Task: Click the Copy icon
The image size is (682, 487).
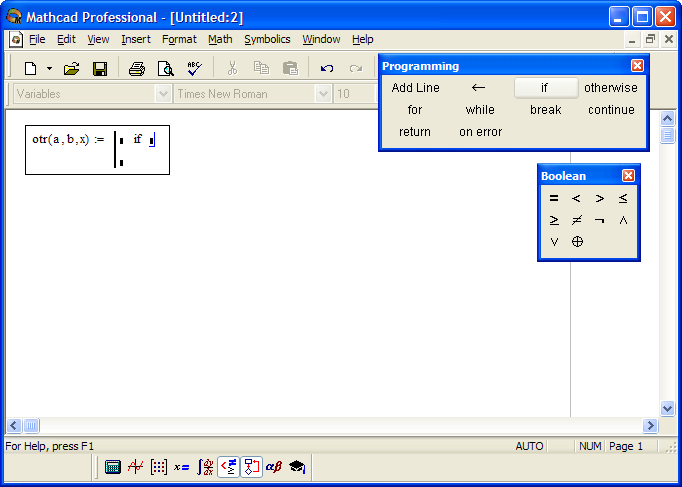Action: click(261, 68)
